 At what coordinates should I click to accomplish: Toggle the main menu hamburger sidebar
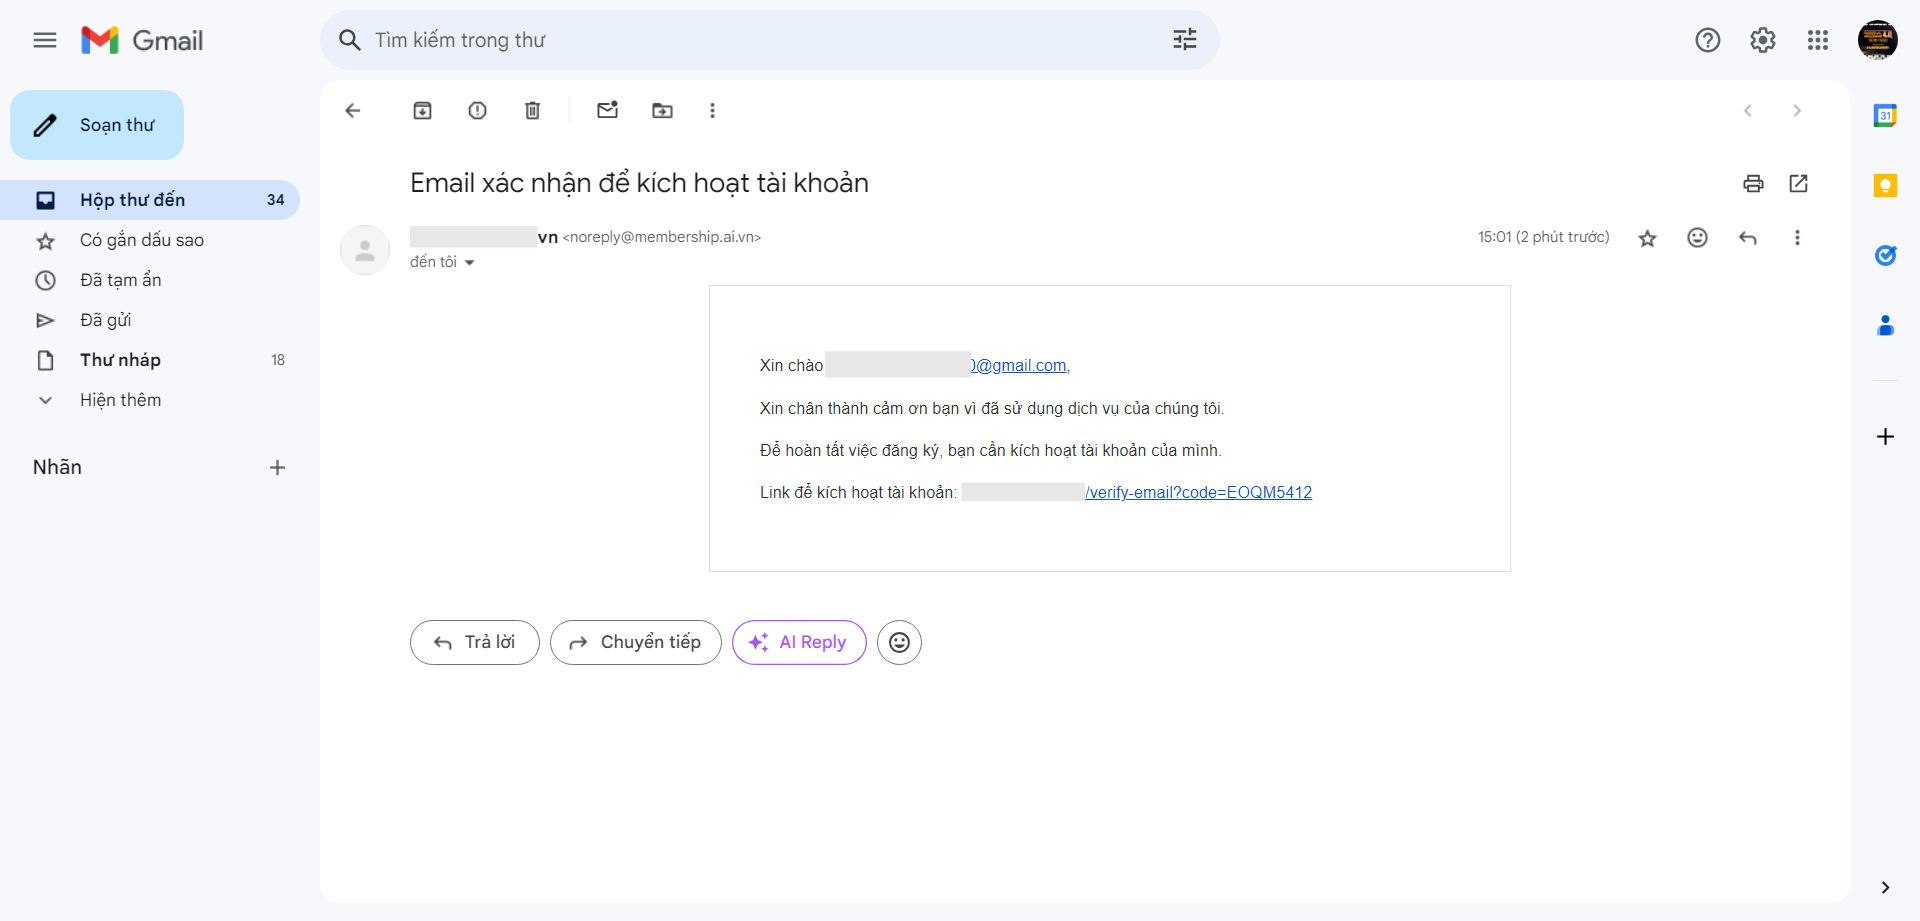coord(45,40)
